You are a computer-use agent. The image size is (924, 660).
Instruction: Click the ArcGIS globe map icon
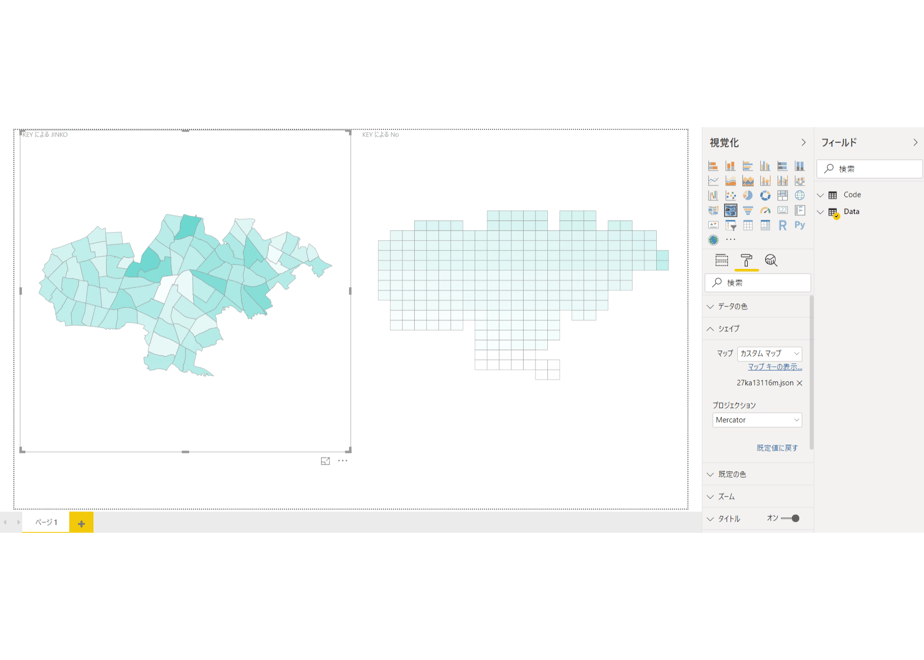[713, 240]
